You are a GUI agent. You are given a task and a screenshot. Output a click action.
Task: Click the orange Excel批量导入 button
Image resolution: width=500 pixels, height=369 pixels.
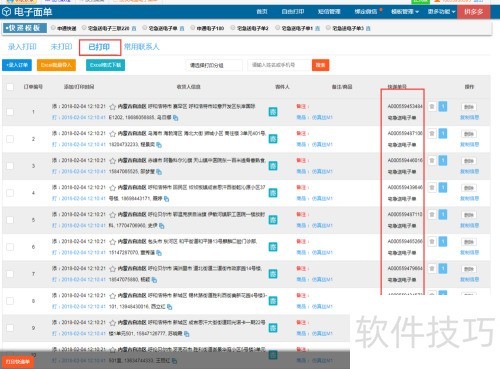point(56,65)
